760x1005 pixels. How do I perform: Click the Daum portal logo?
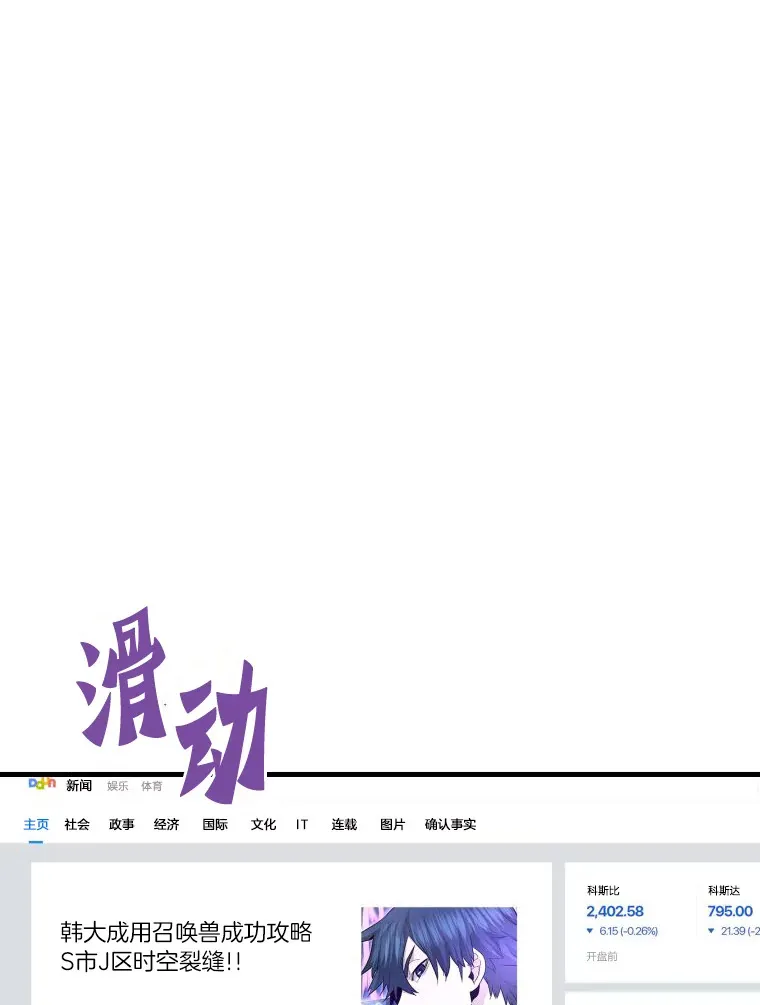pyautogui.click(x=42, y=783)
